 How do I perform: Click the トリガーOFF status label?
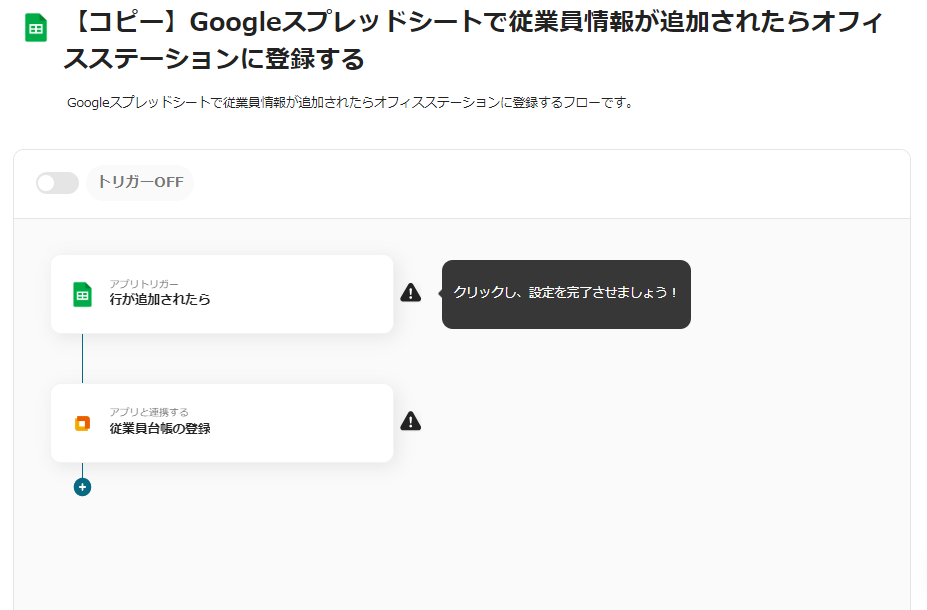click(140, 183)
